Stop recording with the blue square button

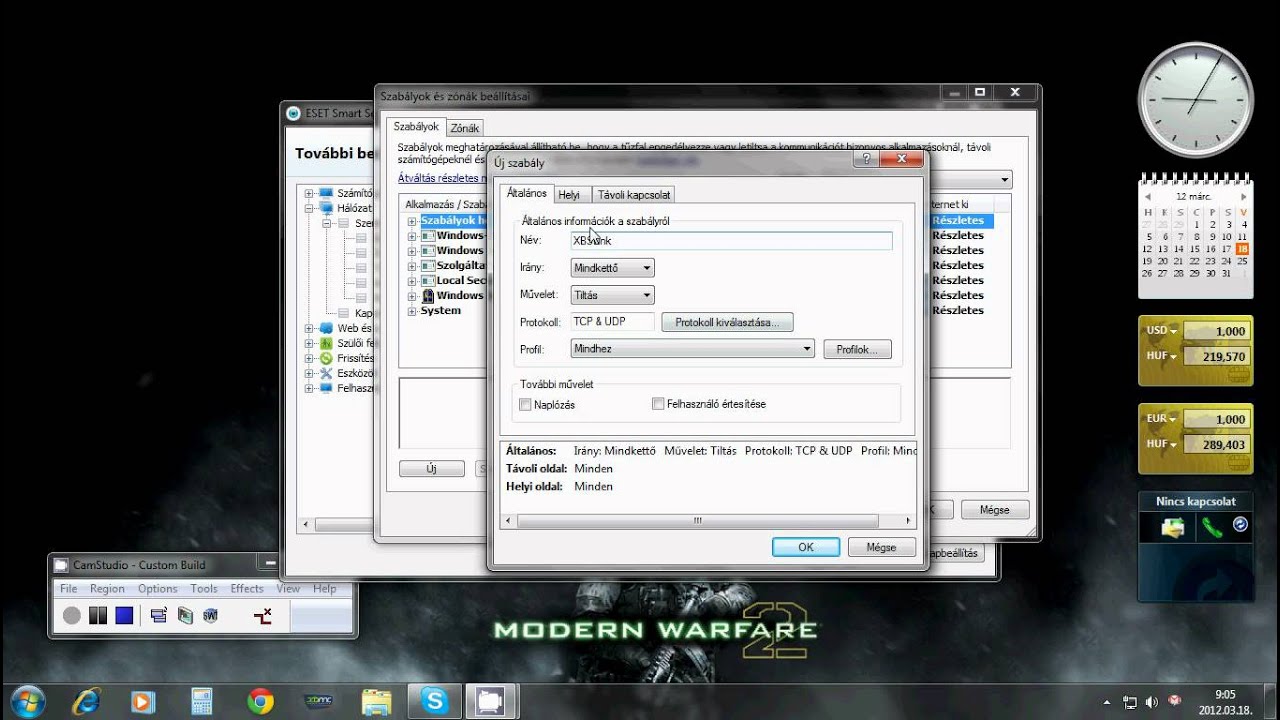124,616
